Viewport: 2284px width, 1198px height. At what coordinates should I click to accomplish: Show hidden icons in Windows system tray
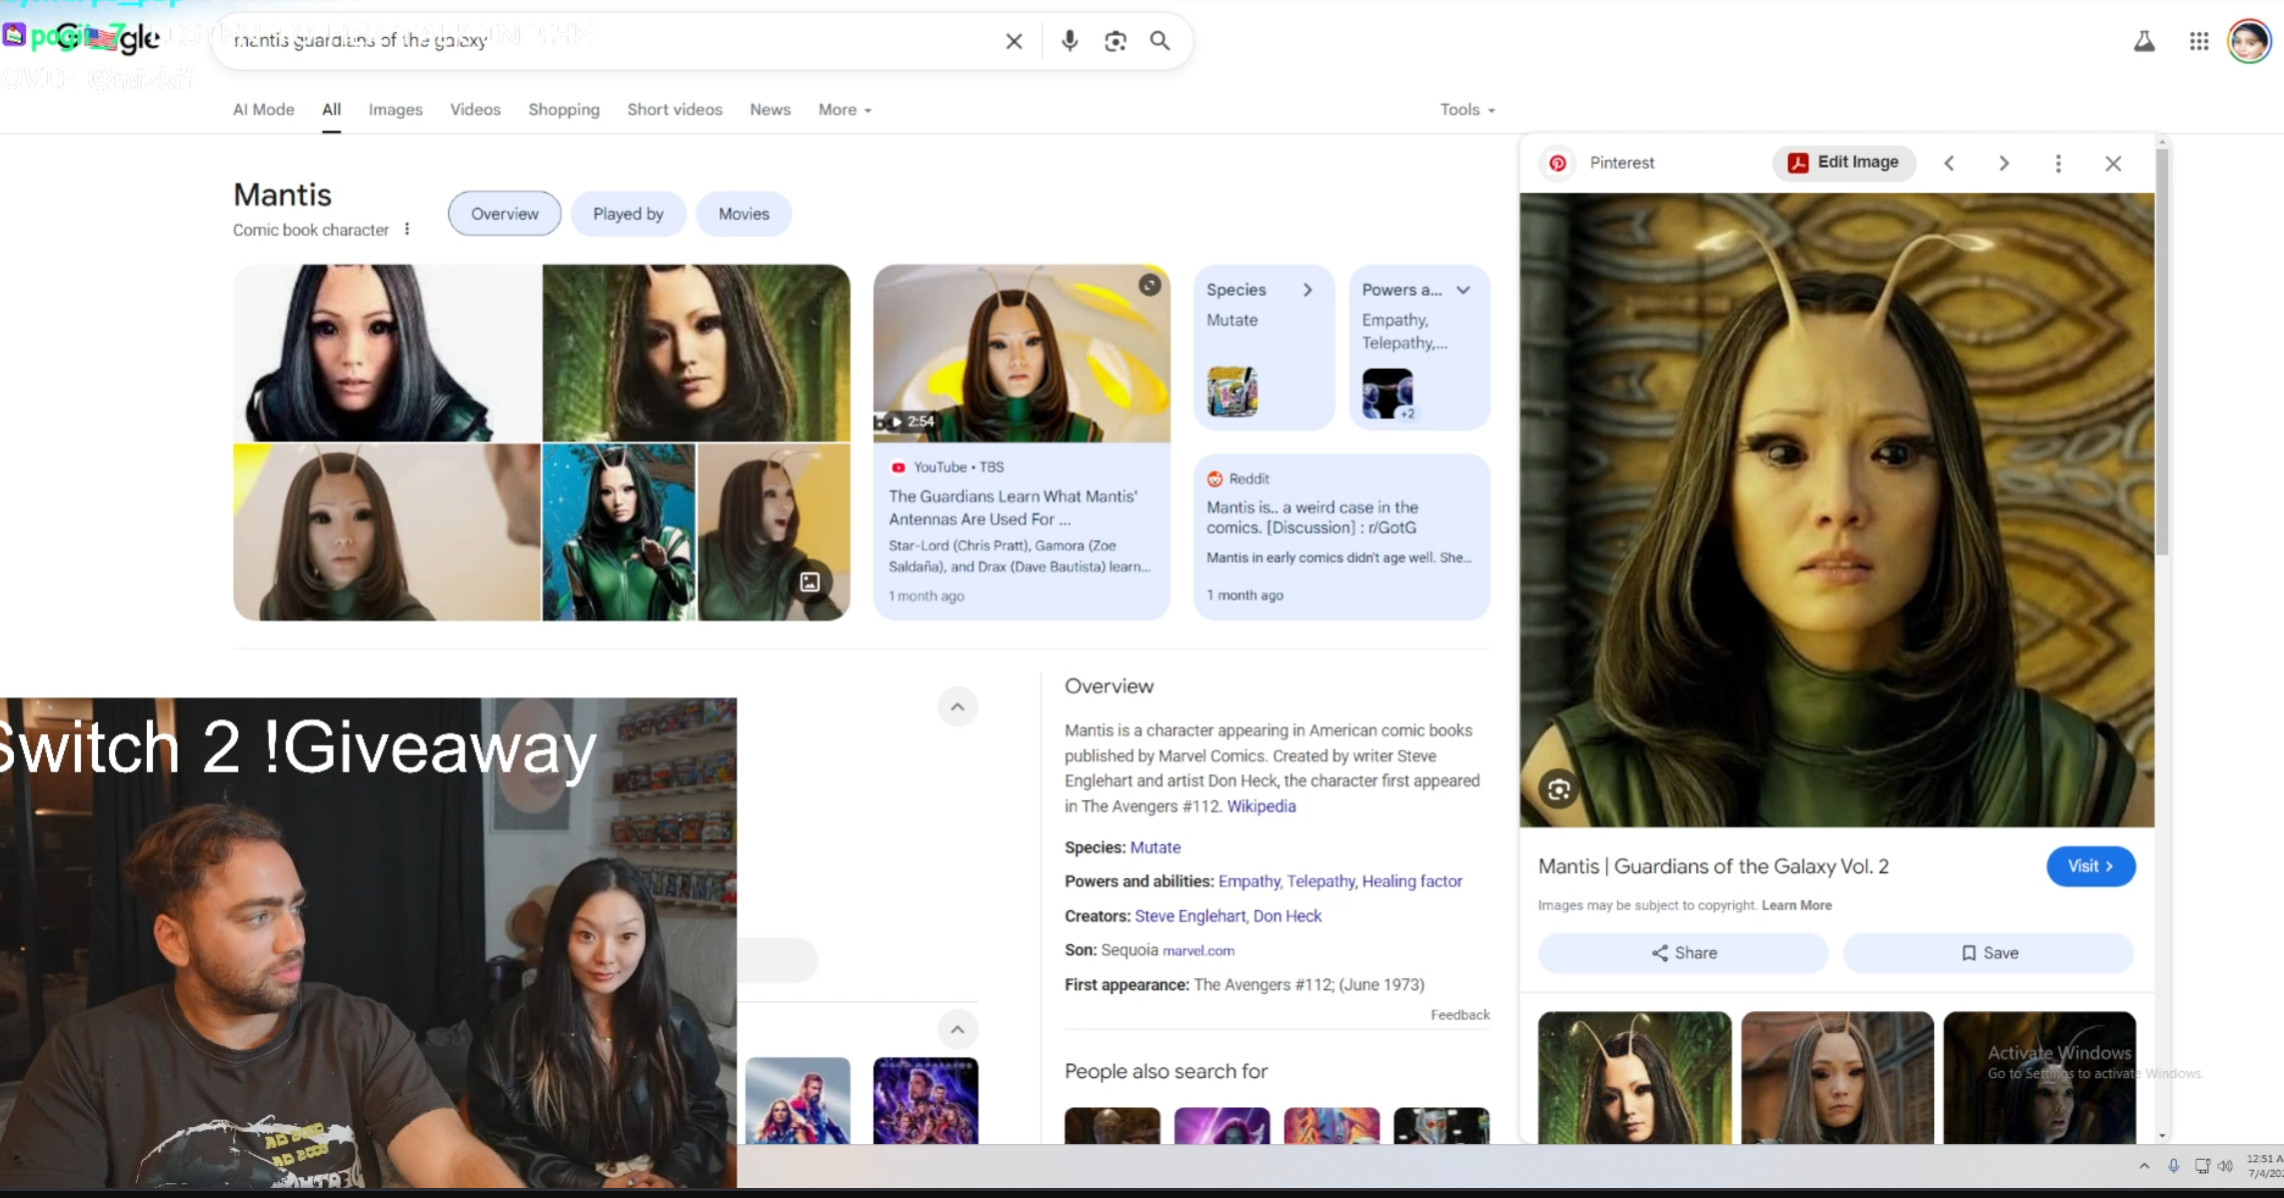tap(2144, 1166)
